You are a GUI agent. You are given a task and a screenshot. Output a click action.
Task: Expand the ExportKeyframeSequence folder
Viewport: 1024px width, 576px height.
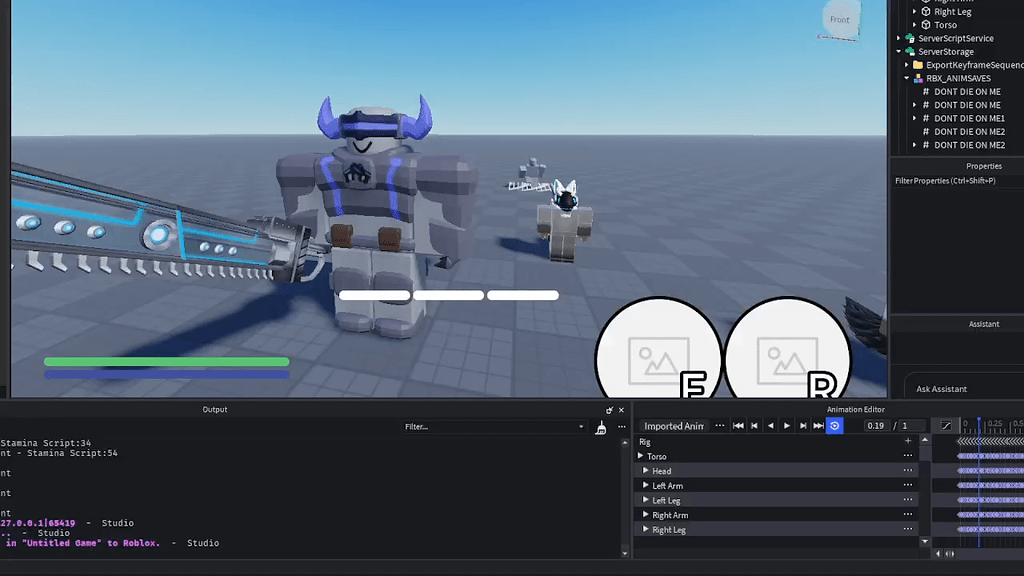tap(906, 65)
